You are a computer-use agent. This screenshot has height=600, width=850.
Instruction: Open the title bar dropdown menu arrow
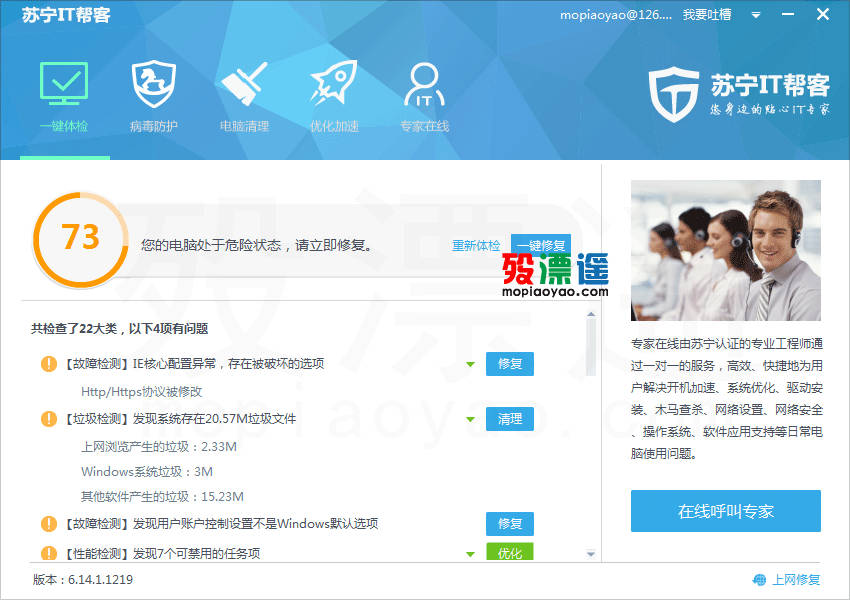pos(756,15)
